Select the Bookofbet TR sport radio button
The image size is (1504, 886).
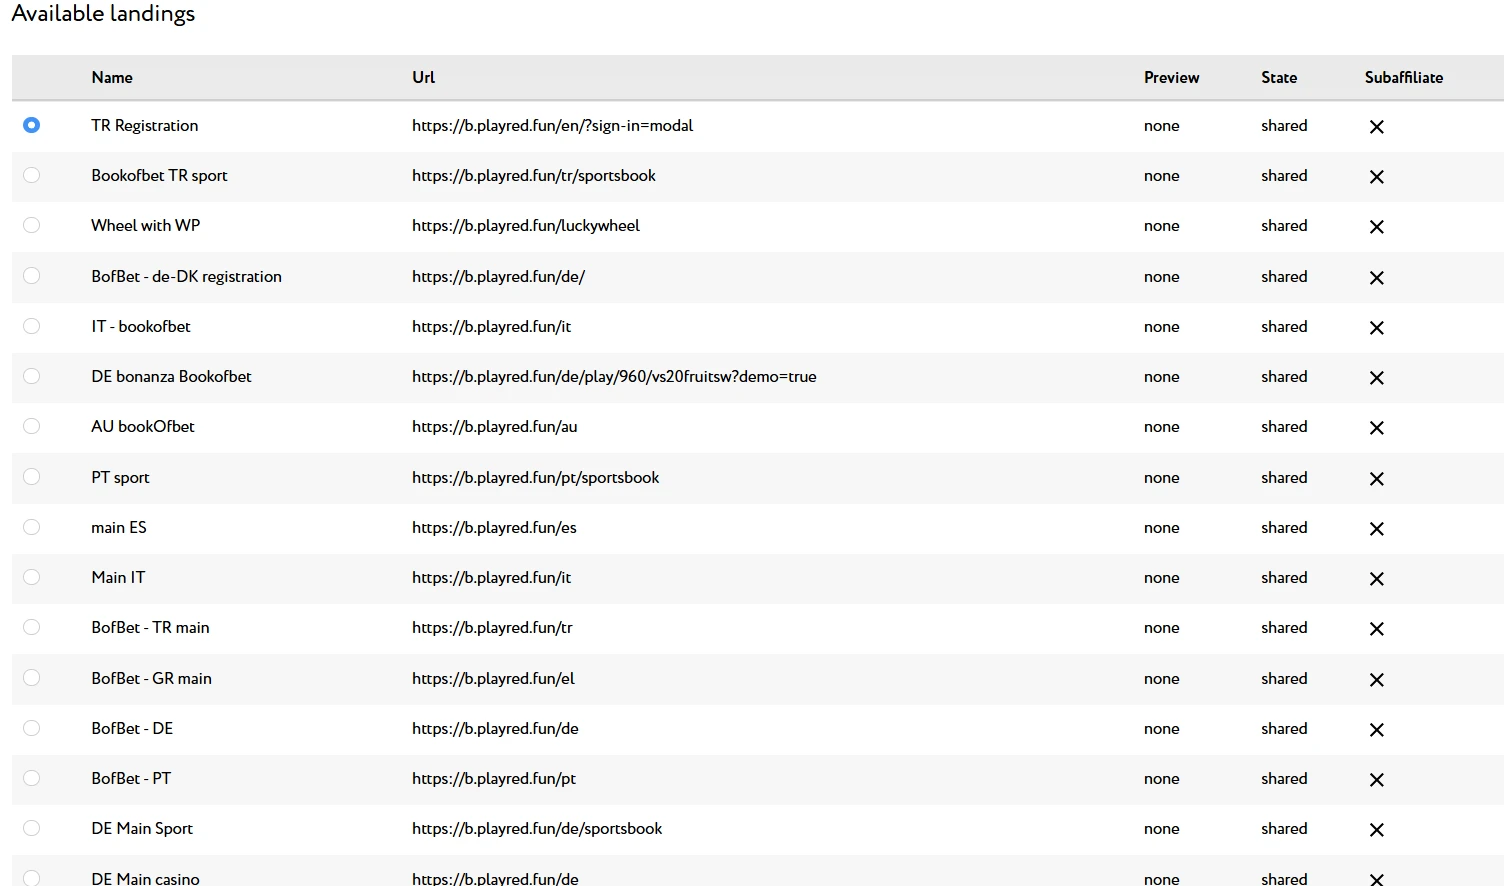click(32, 175)
